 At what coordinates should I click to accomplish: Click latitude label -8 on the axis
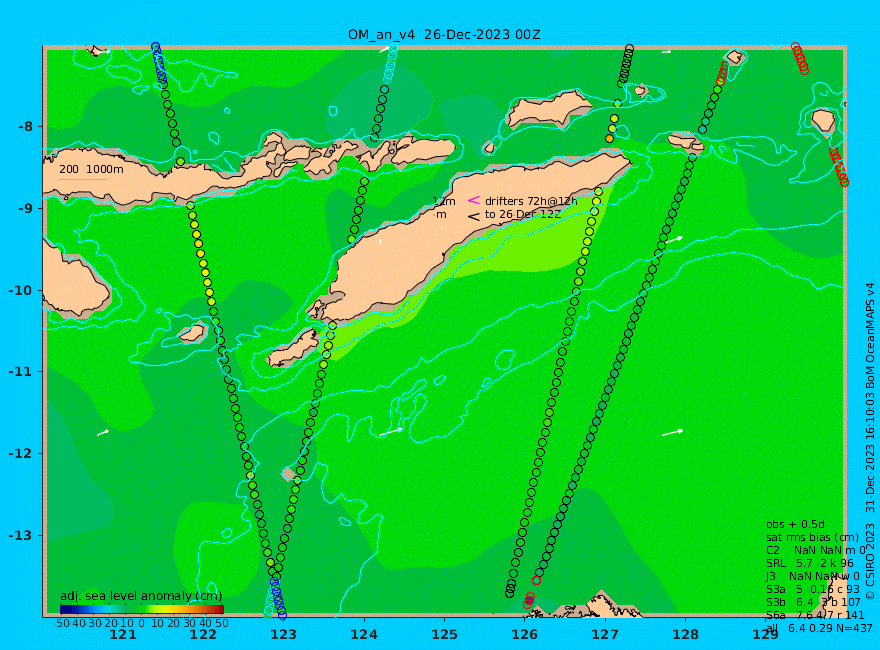click(25, 126)
